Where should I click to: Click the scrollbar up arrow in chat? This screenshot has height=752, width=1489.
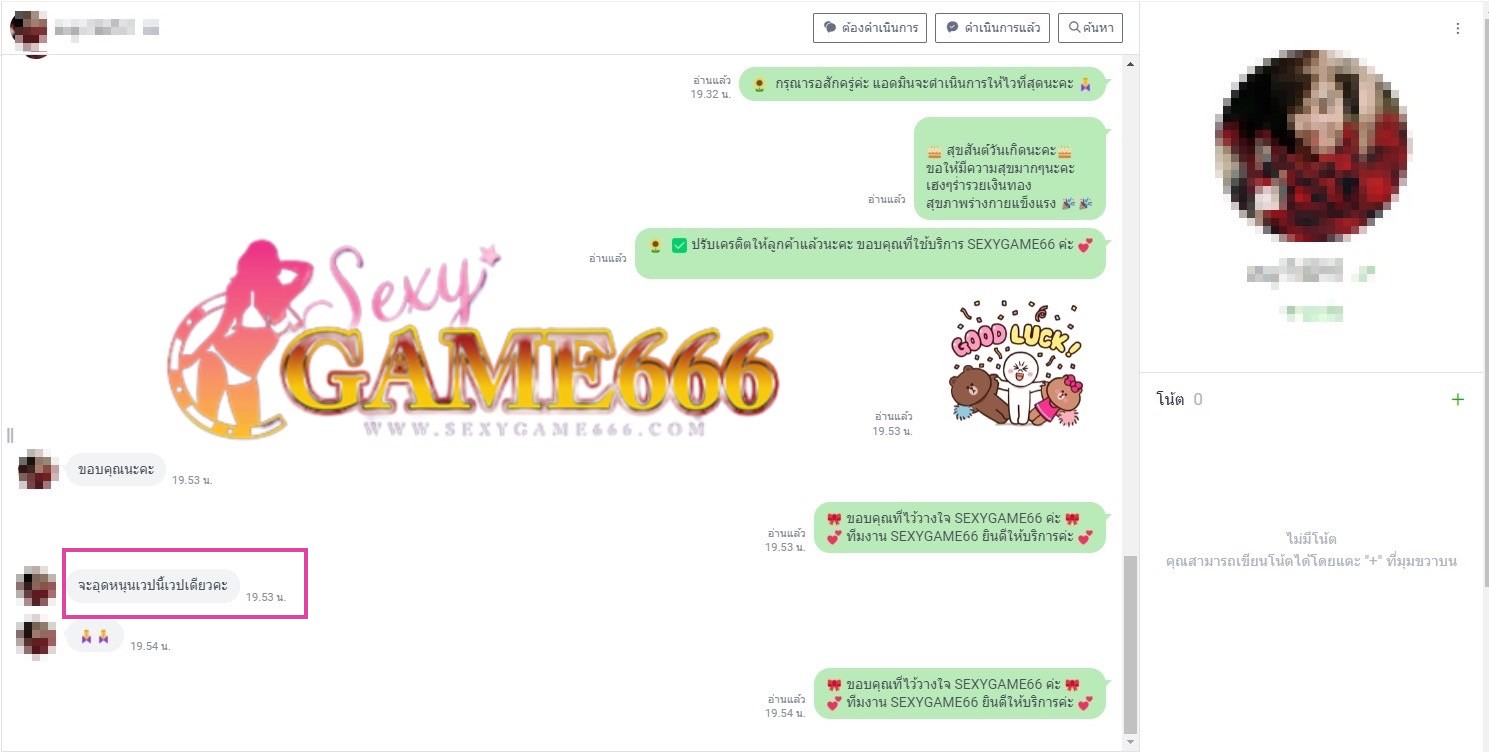[1130, 64]
